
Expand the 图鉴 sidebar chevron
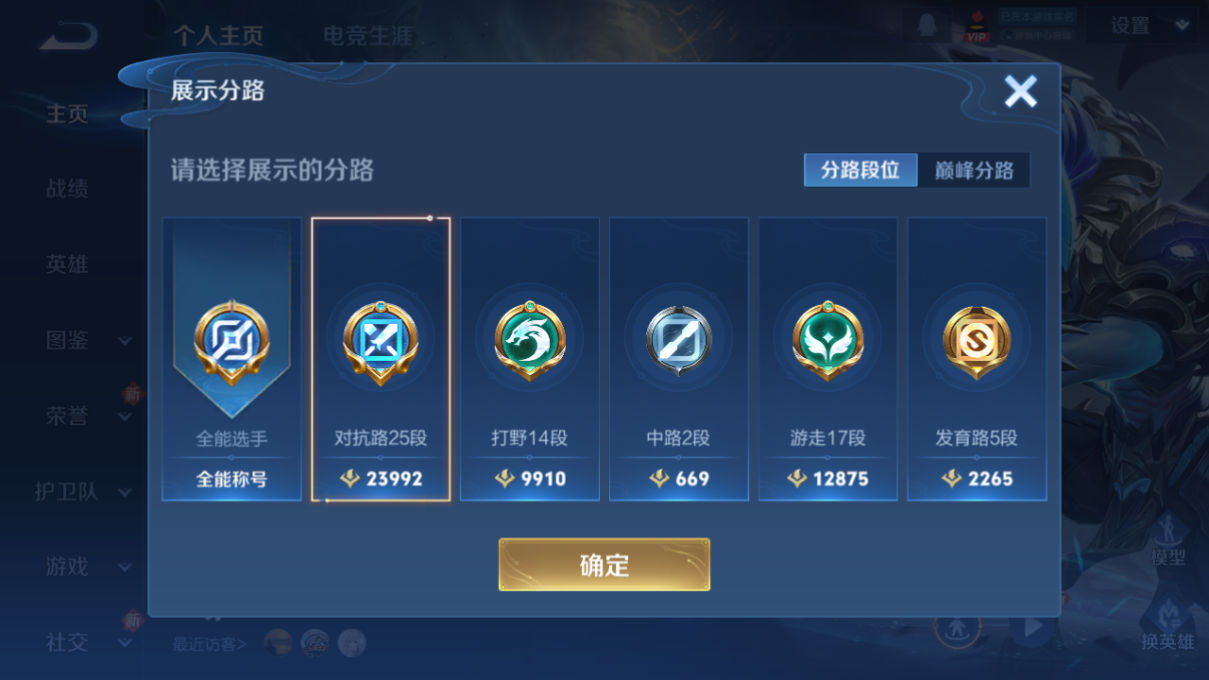coord(125,341)
